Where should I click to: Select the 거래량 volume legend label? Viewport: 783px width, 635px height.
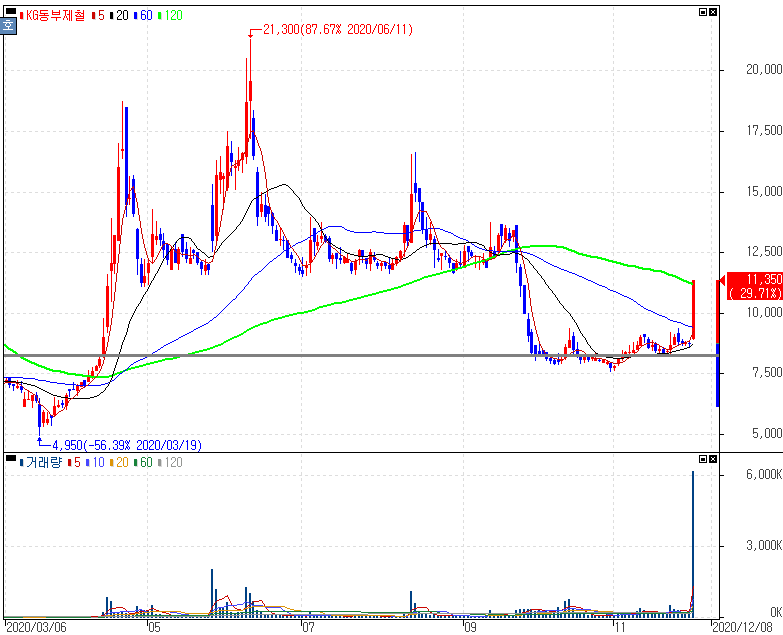pyautogui.click(x=41, y=462)
